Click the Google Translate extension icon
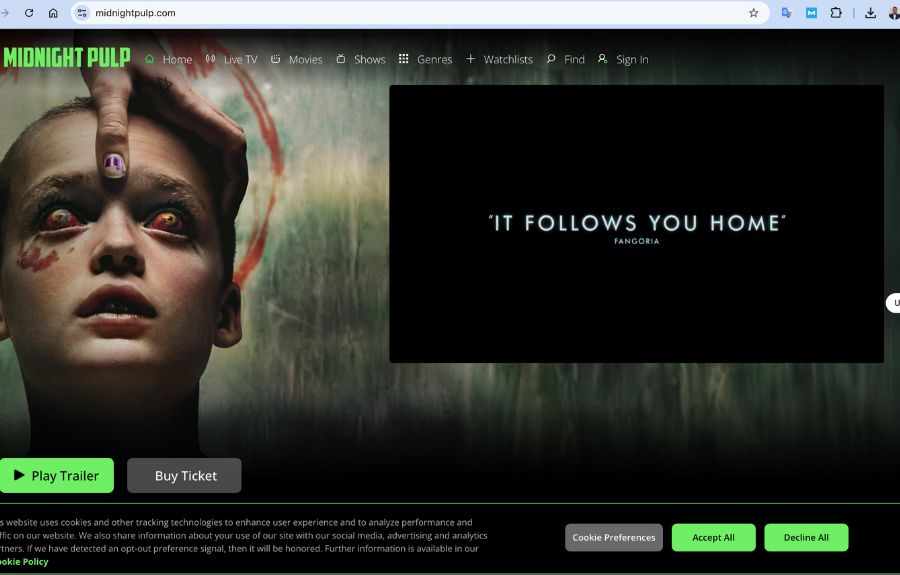Image resolution: width=900 pixels, height=575 pixels. point(786,13)
